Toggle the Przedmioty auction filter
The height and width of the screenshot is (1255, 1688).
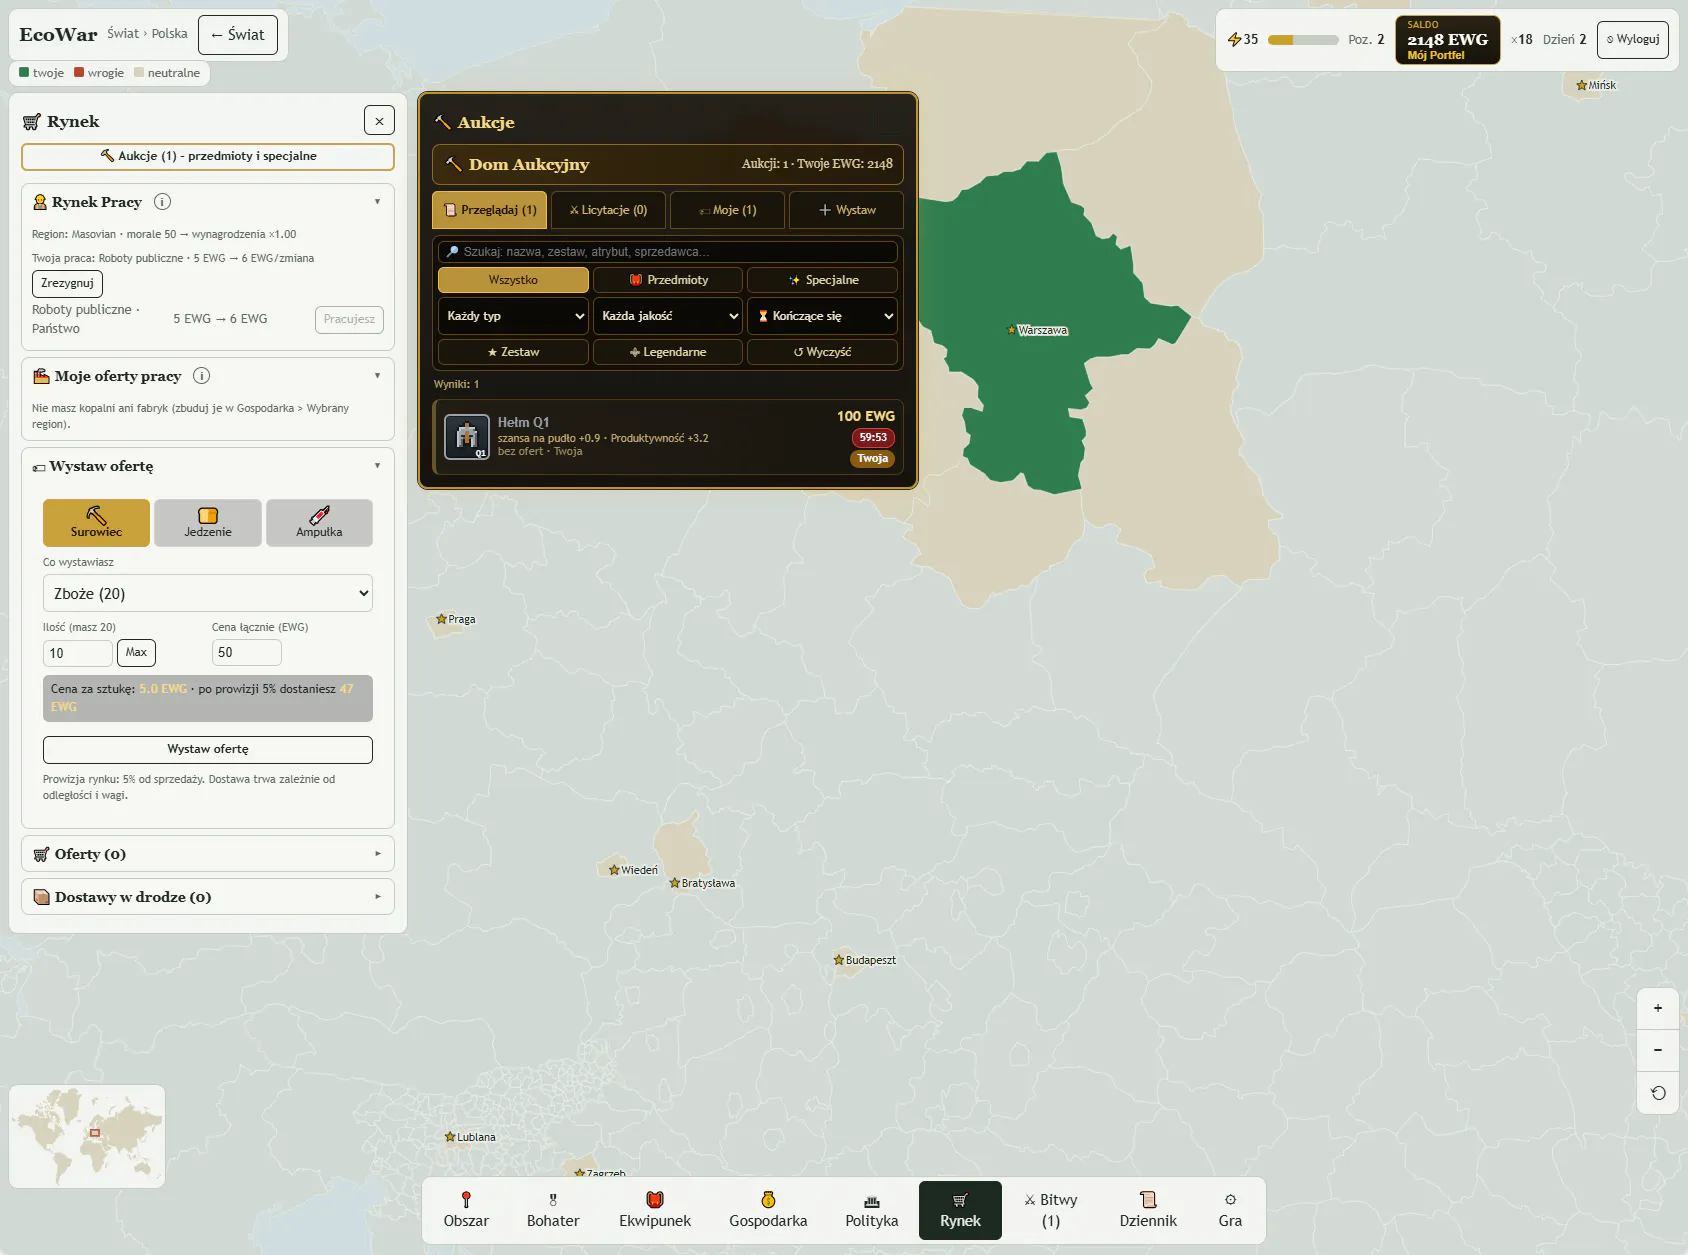(668, 280)
